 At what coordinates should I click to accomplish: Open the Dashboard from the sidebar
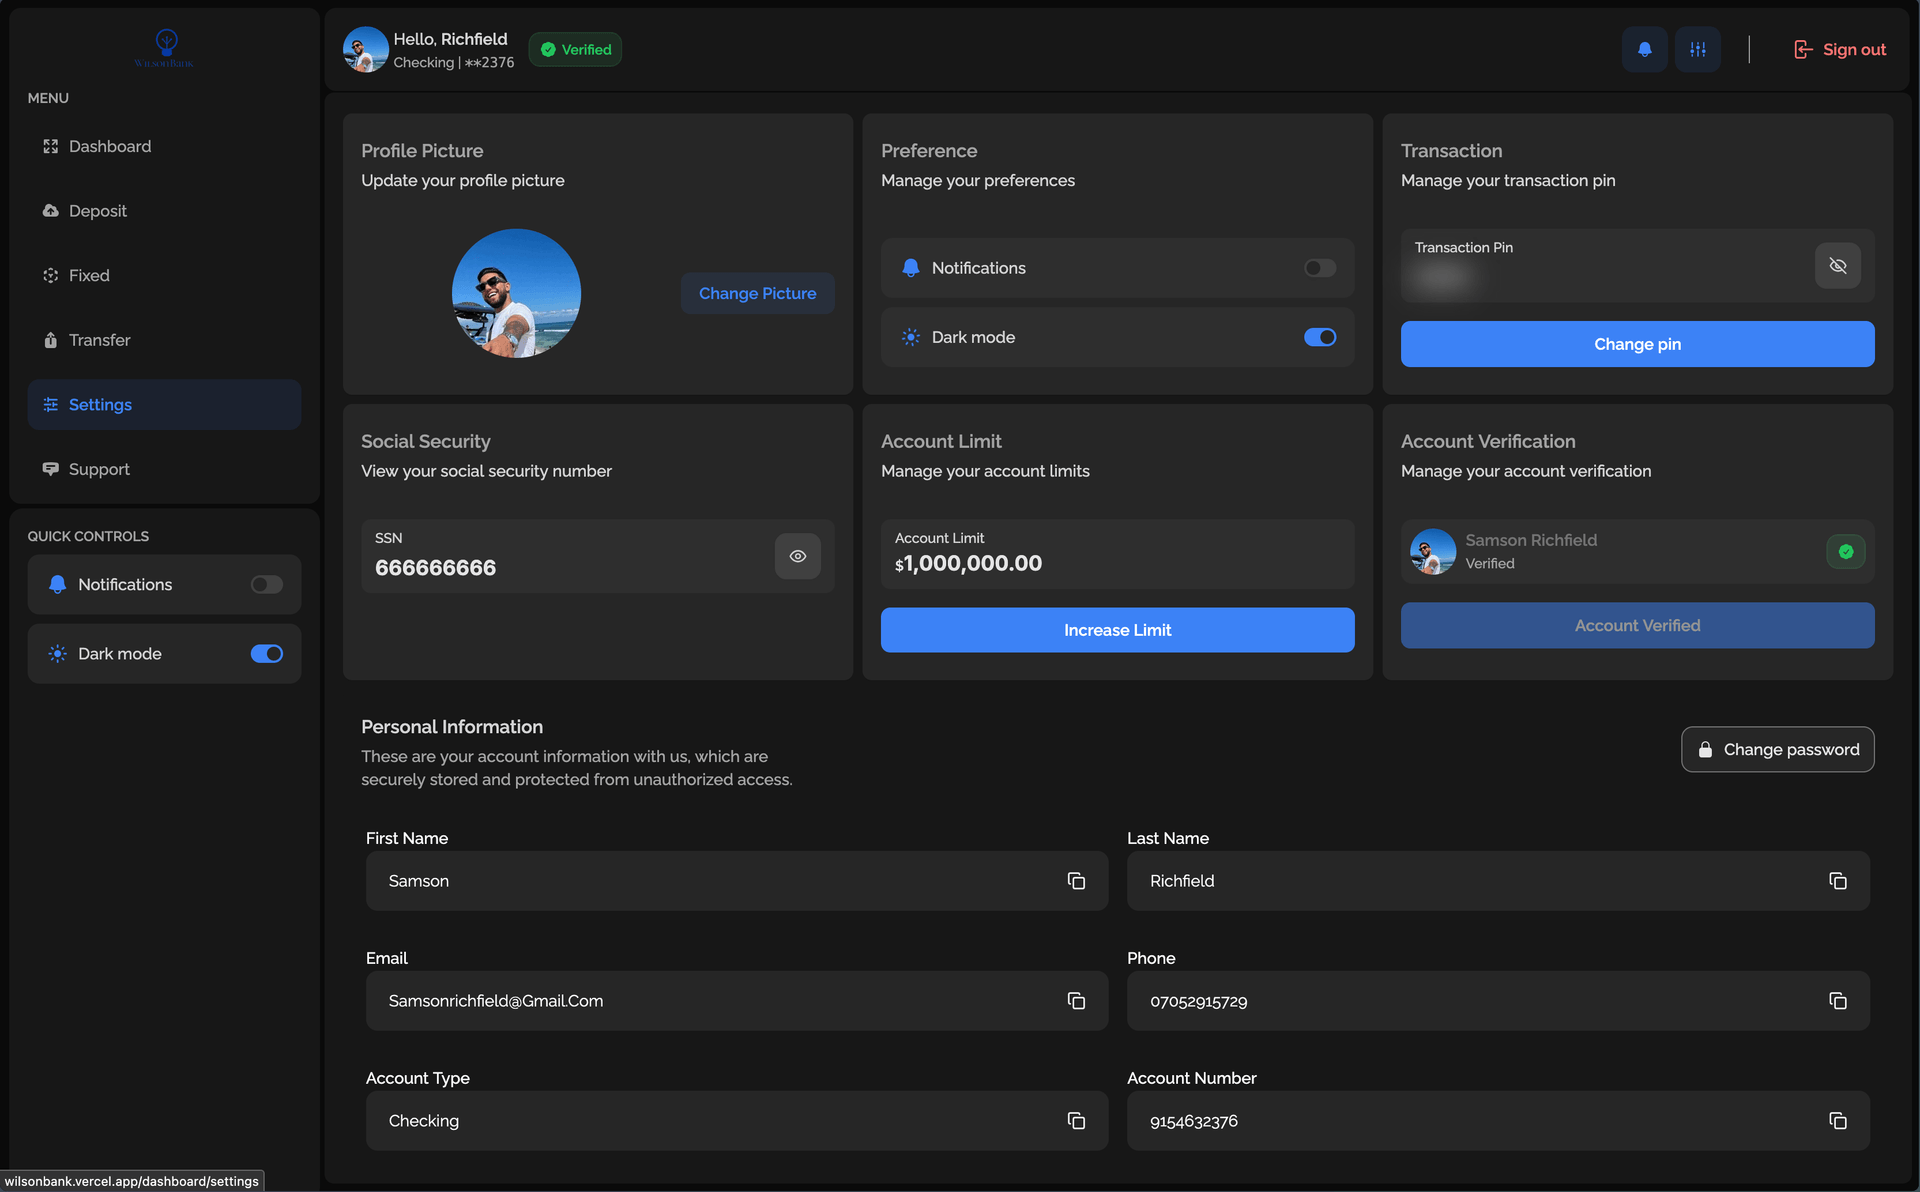109,146
